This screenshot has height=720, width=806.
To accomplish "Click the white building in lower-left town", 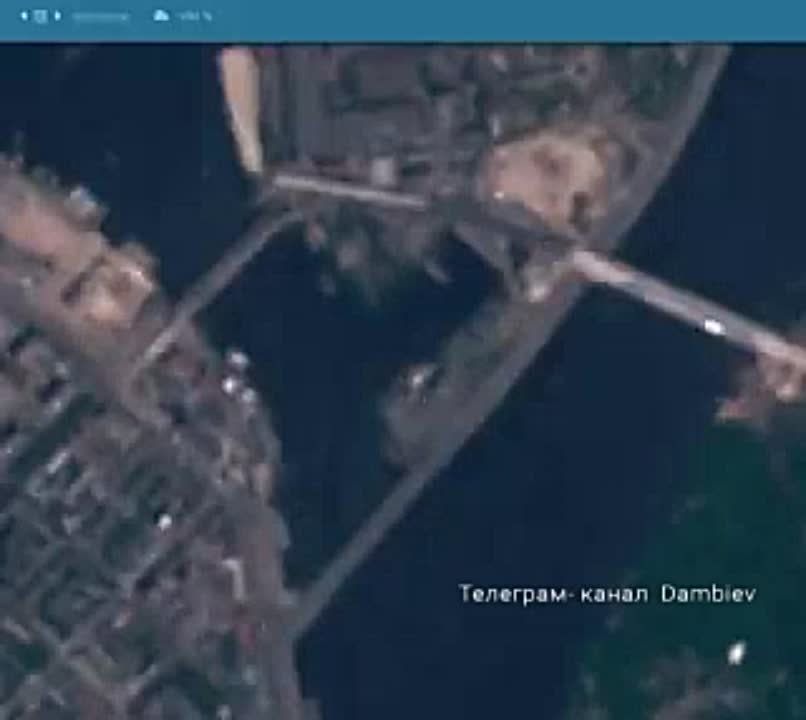I will (x=163, y=523).
